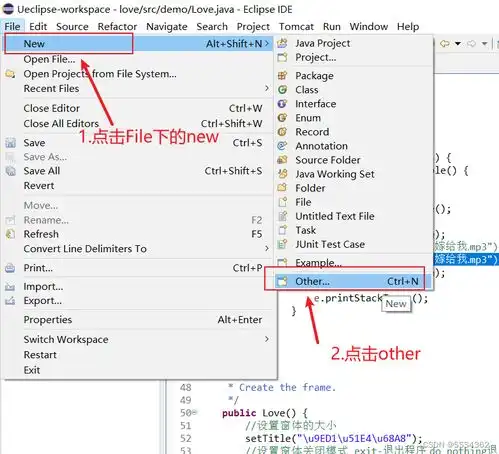The image size is (499, 454).
Task: Select Untitled Text File menu entry
Action: (x=353, y=216)
